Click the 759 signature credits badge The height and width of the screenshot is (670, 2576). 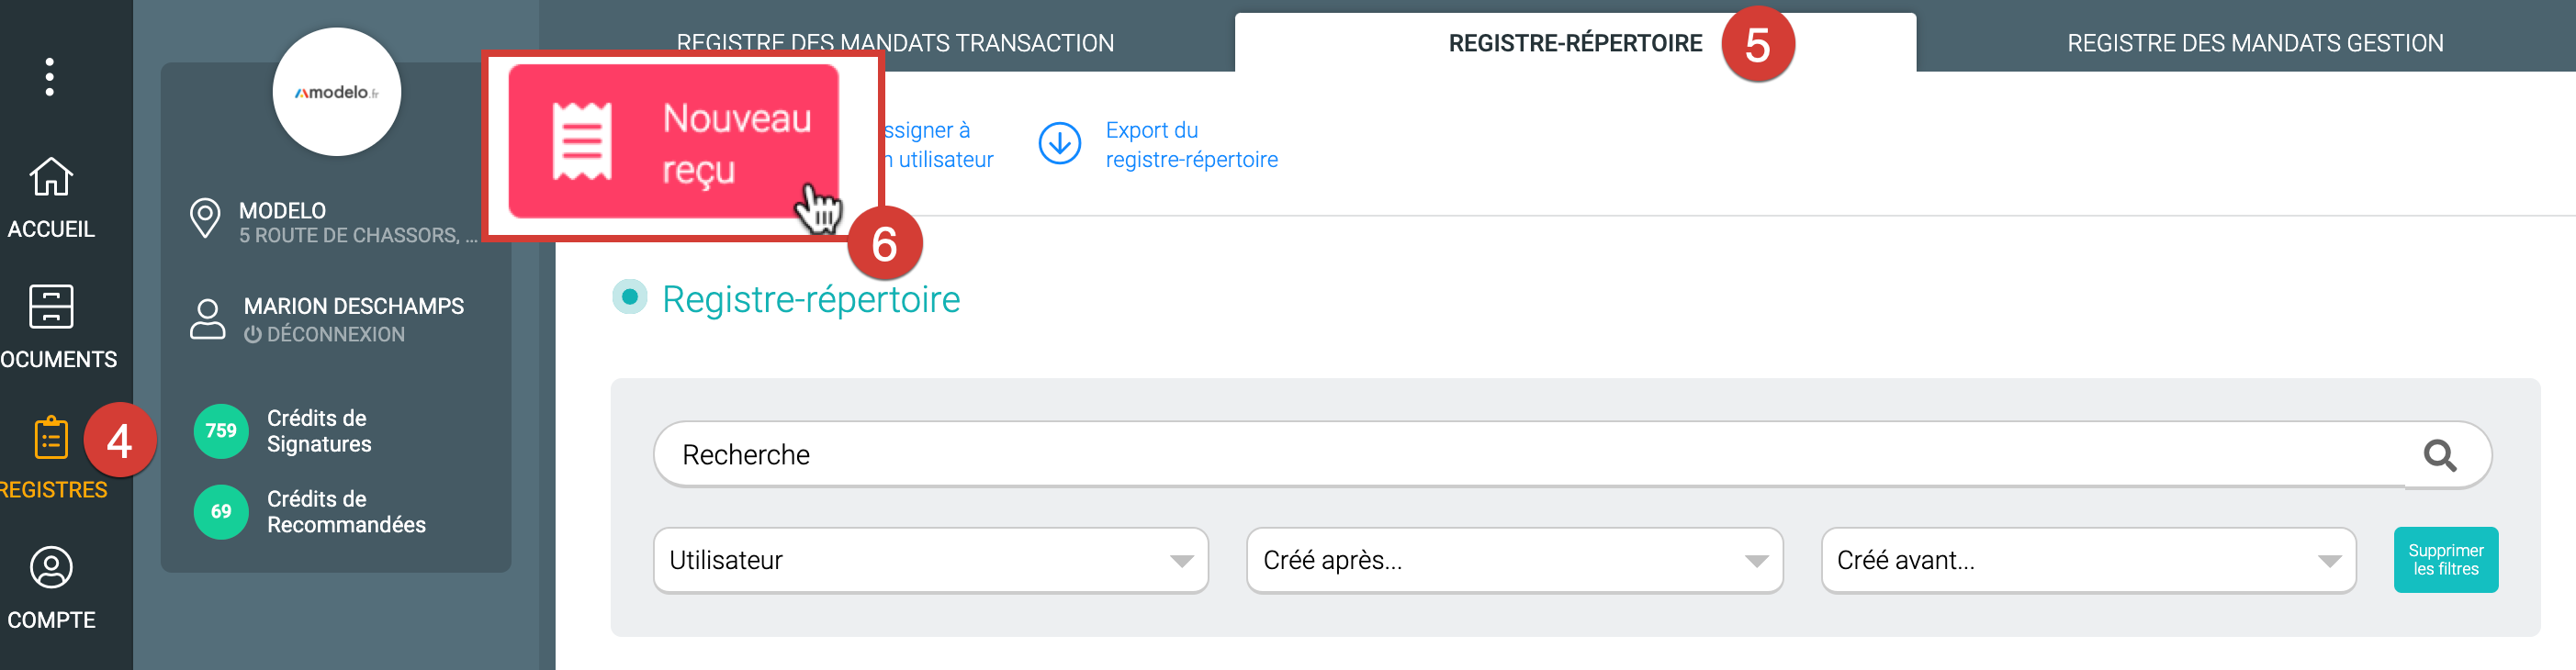pyautogui.click(x=221, y=431)
